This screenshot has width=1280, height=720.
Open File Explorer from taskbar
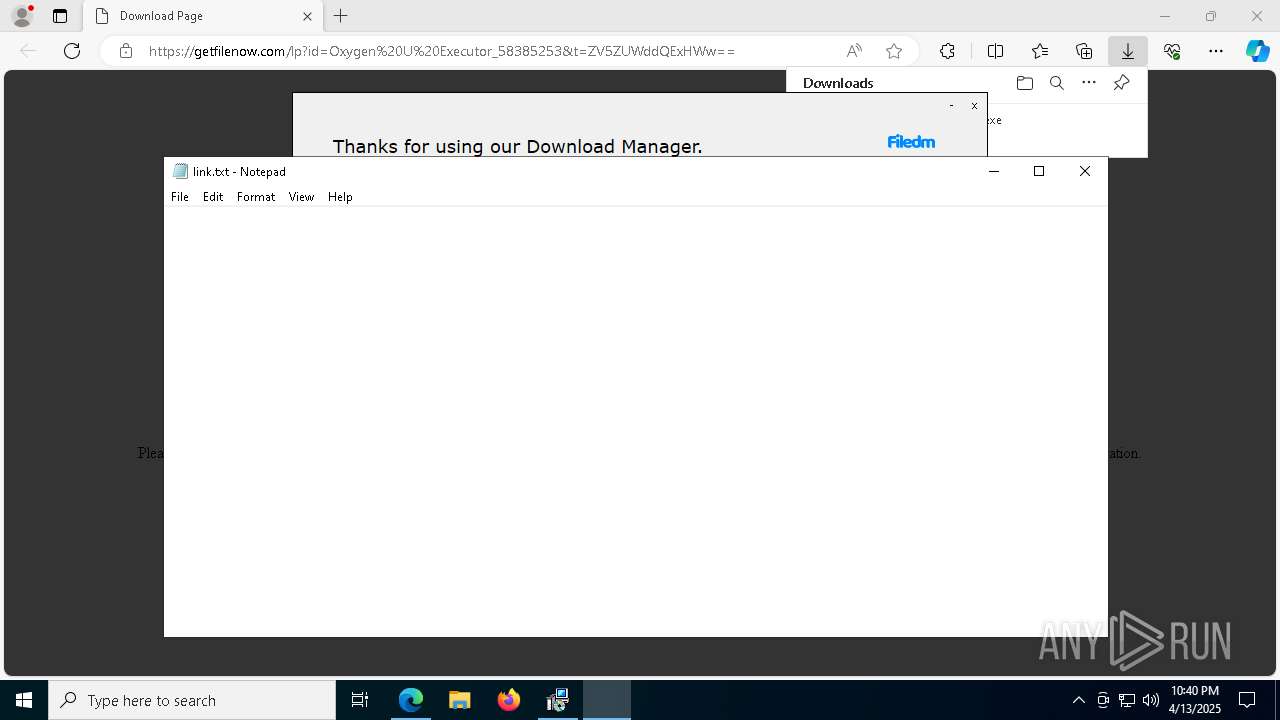(460, 700)
